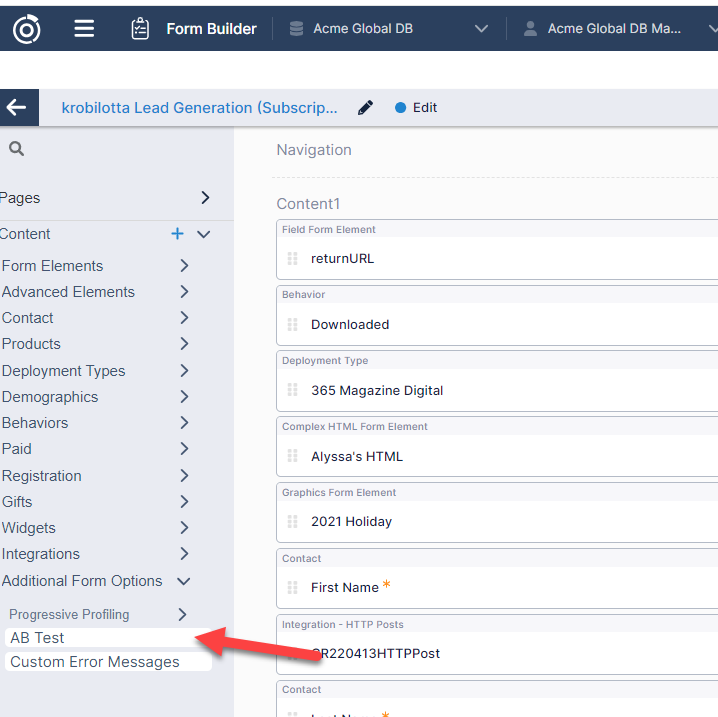Select AB Test option
This screenshot has width=718, height=717.
(x=38, y=637)
